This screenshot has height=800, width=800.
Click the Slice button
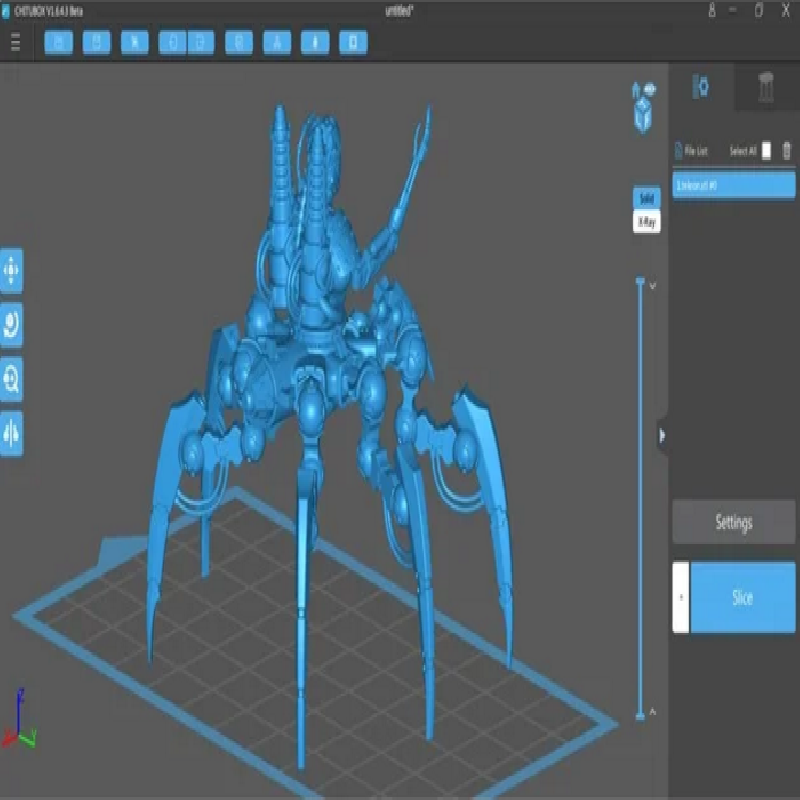tap(742, 597)
